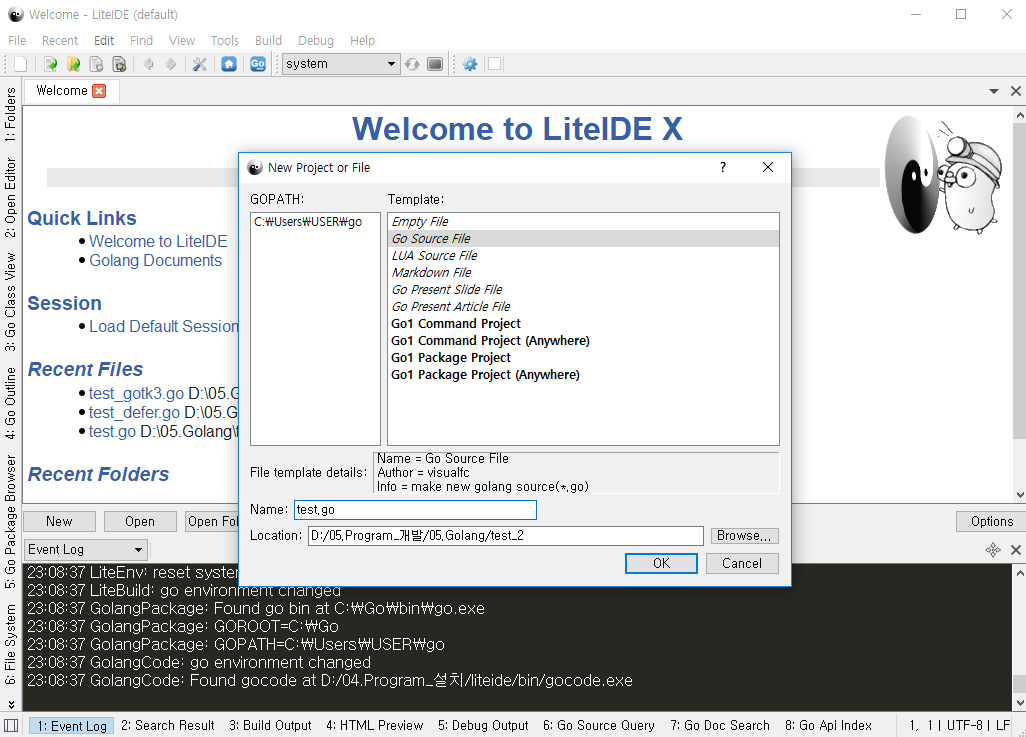Click the New button on Welcome page
The height and width of the screenshot is (737, 1026).
60,521
